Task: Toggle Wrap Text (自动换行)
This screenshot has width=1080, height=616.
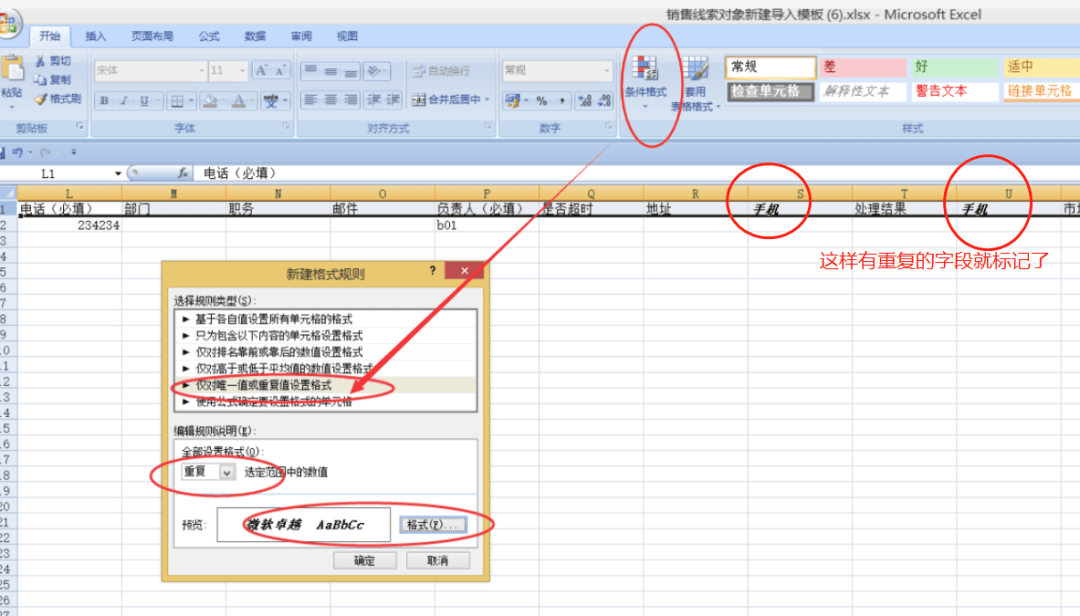Action: pos(442,70)
